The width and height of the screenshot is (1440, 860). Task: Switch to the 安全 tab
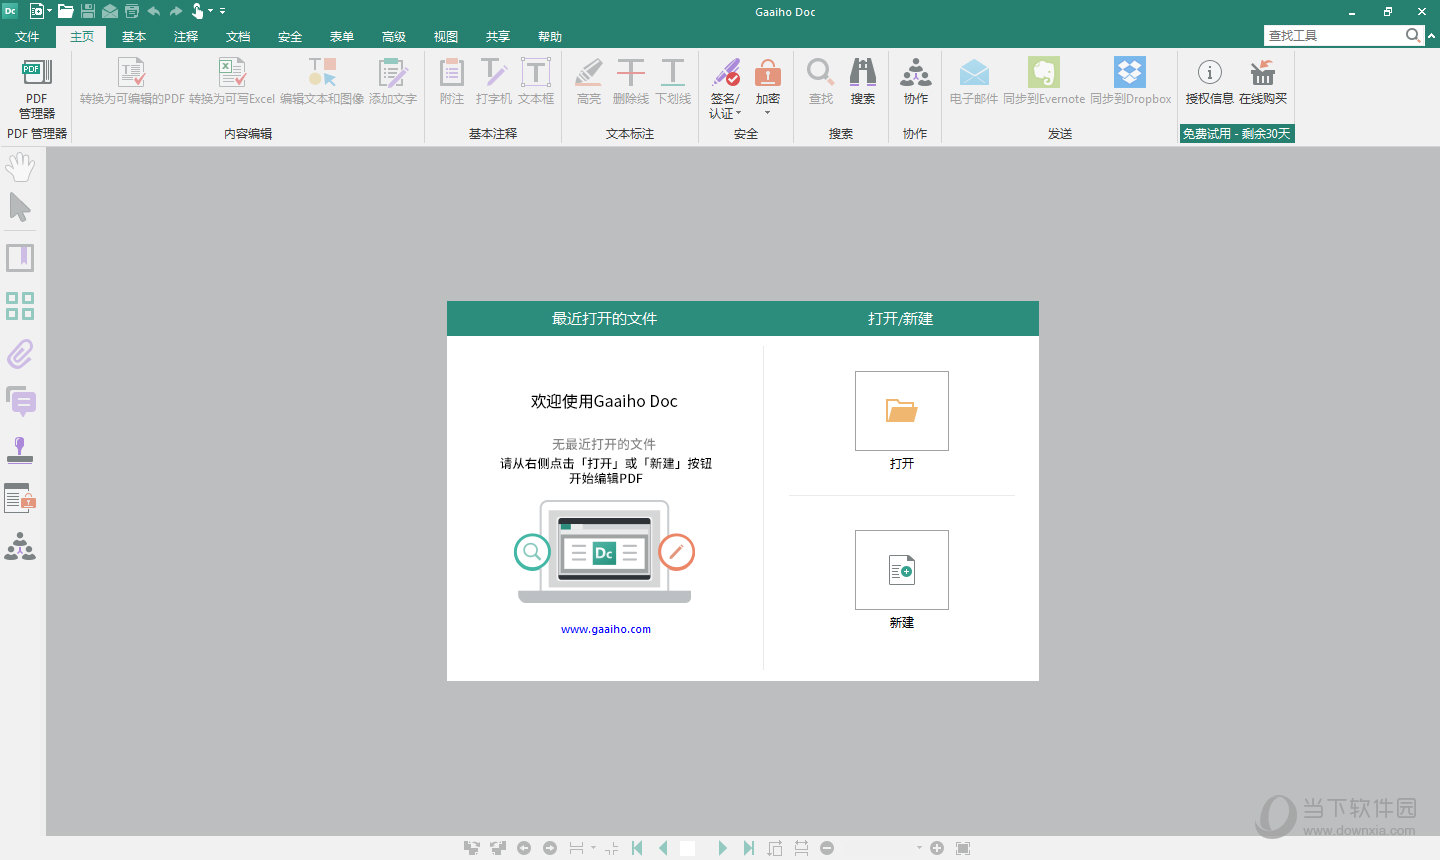(290, 36)
